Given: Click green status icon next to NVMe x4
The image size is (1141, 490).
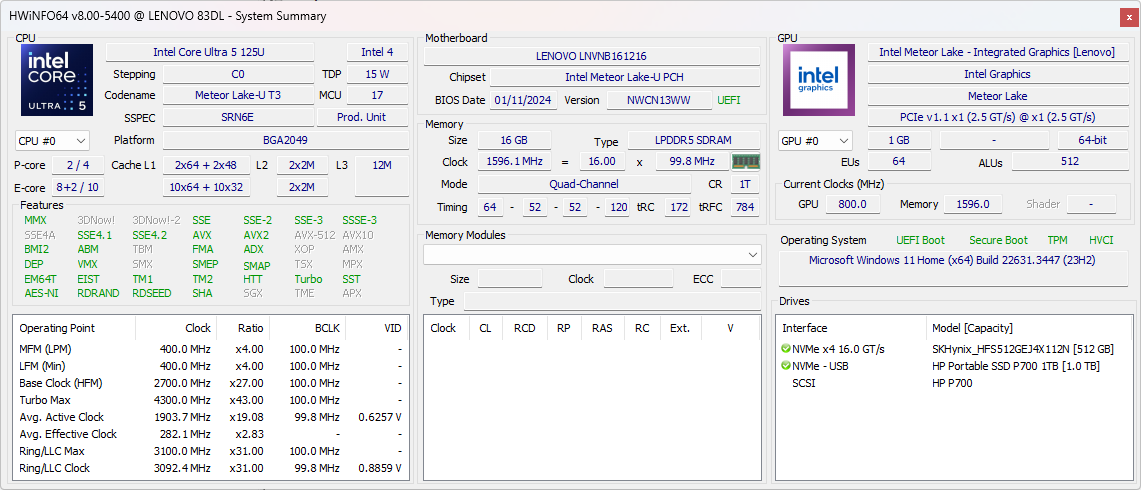Looking at the screenshot, I should (x=786, y=349).
